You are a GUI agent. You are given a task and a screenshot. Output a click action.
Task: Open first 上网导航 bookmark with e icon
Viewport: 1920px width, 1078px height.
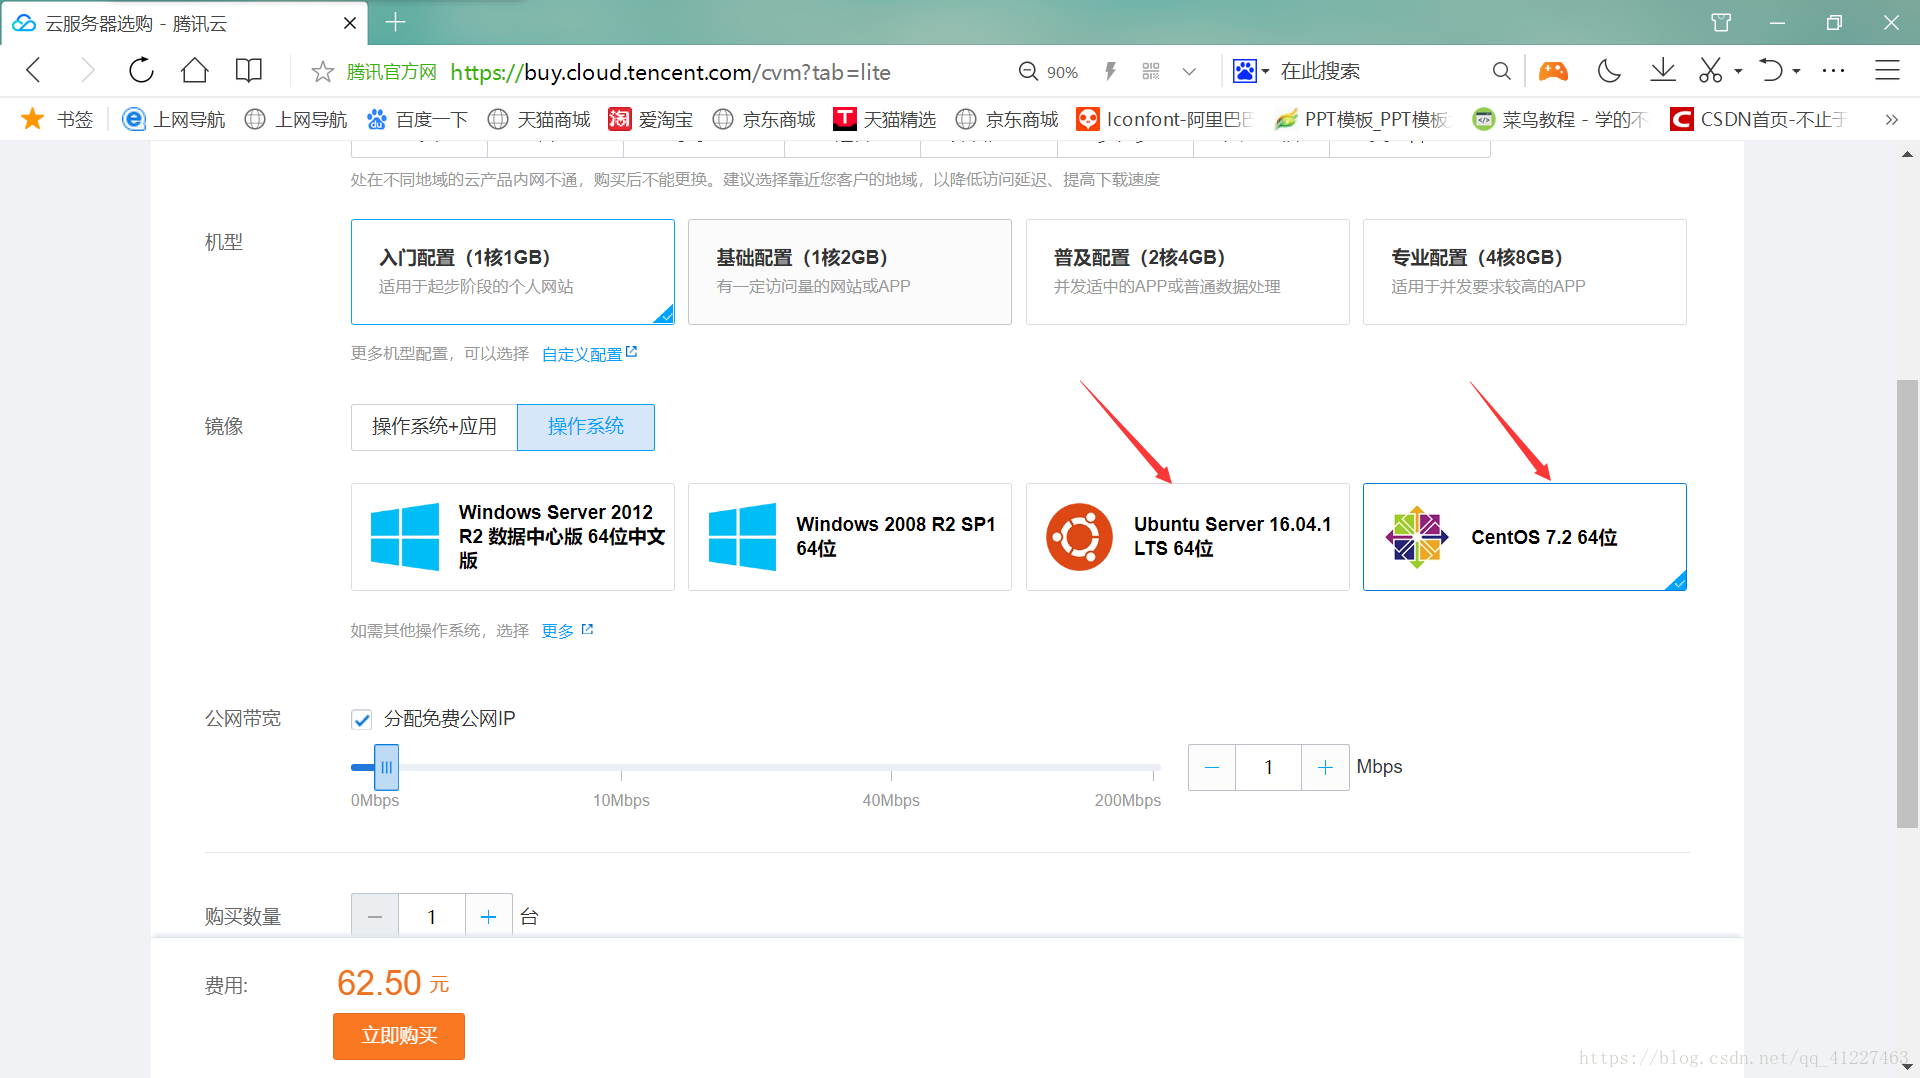coord(173,119)
